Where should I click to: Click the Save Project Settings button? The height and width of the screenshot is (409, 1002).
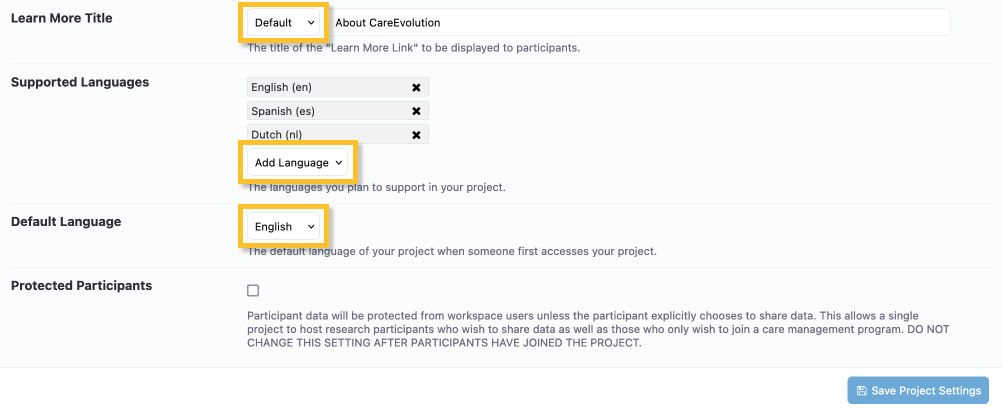(918, 390)
